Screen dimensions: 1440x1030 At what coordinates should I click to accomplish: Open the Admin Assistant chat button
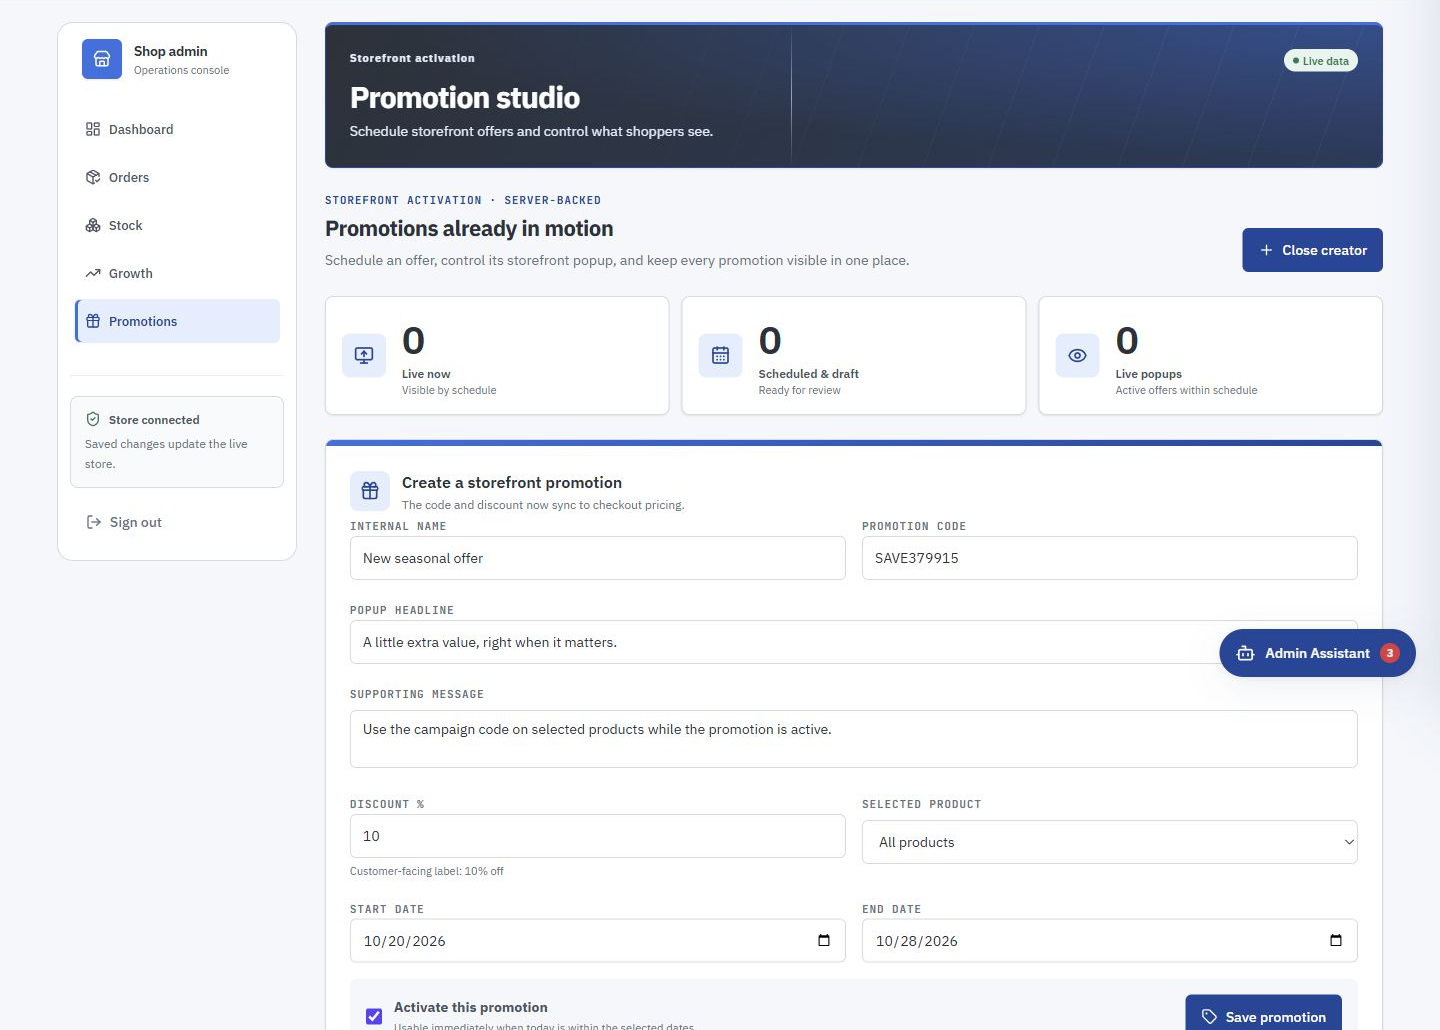click(x=1317, y=653)
